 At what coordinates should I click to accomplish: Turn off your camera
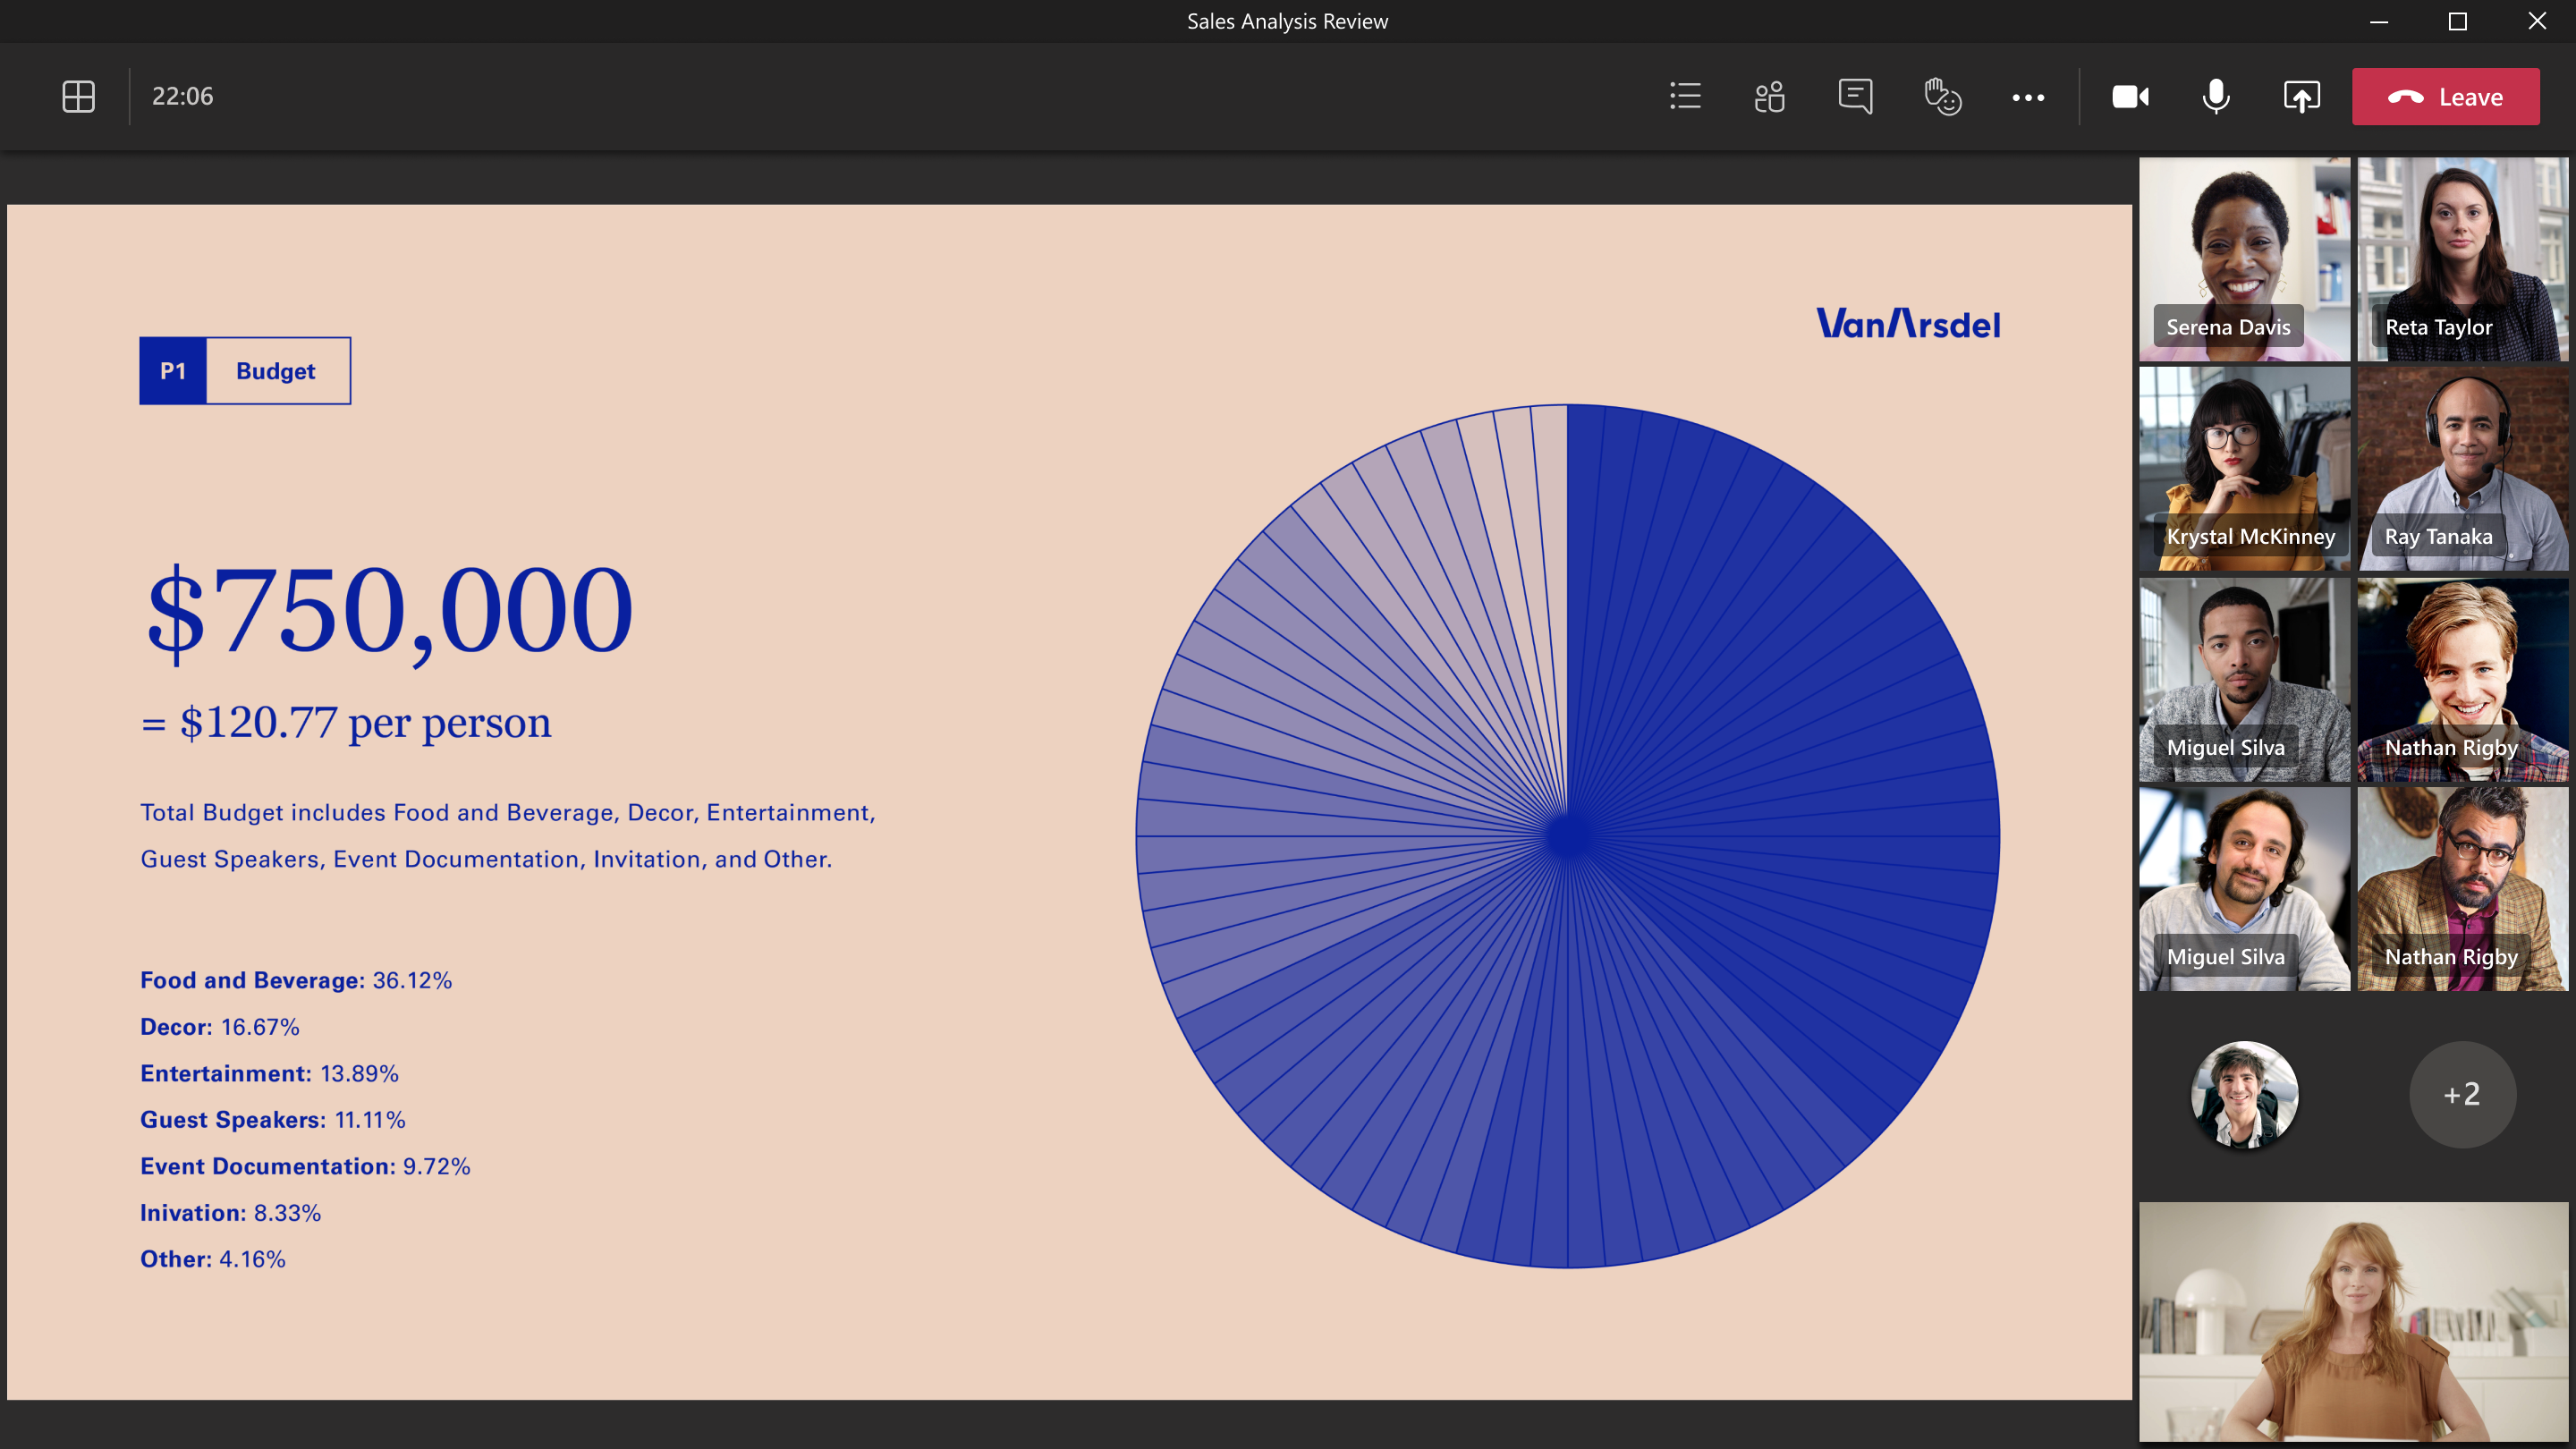click(2131, 96)
